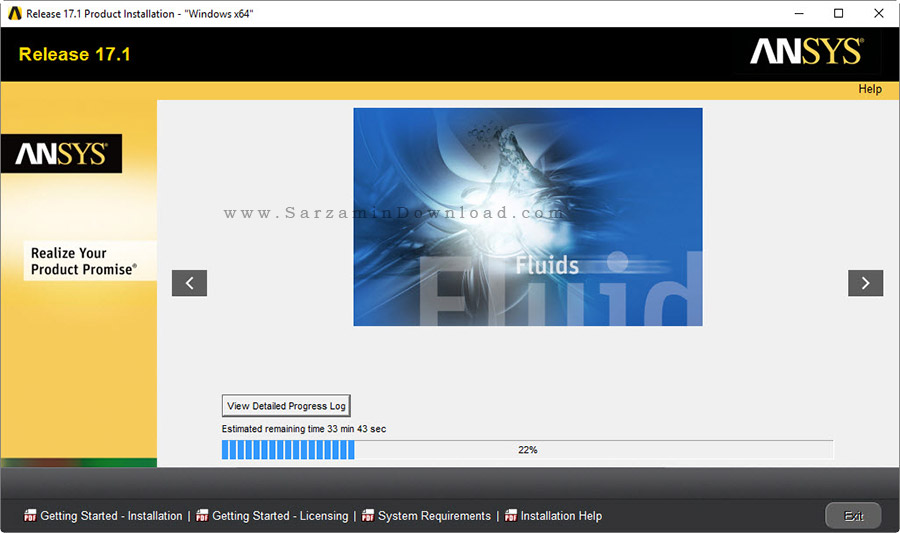This screenshot has width=900, height=533.
Task: Click the installation progress bar
Action: click(527, 450)
